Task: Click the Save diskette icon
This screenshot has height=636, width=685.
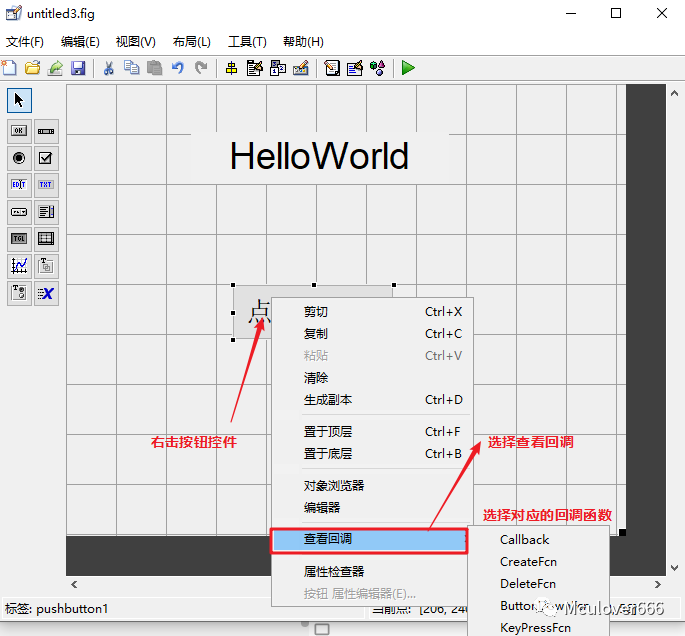Action: (78, 68)
